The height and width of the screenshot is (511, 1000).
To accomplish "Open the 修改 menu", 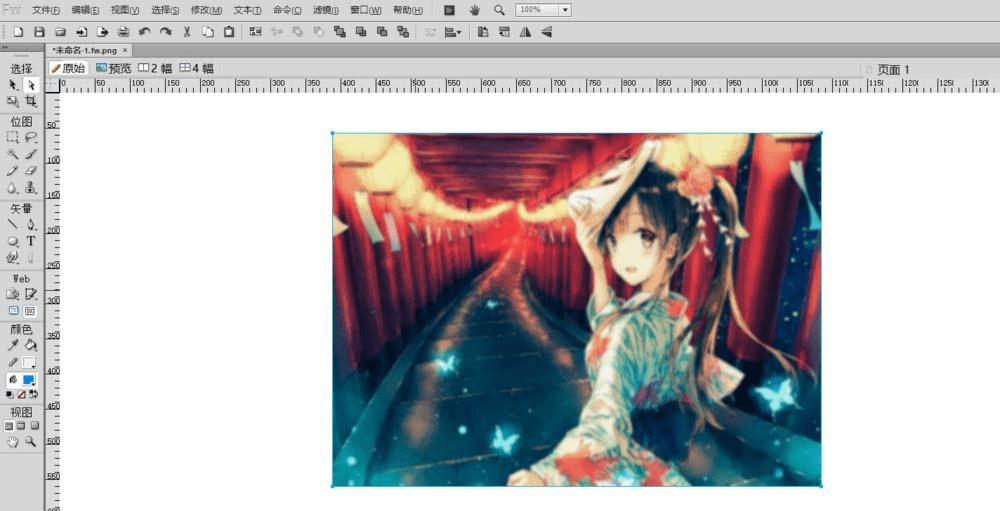I will [207, 10].
